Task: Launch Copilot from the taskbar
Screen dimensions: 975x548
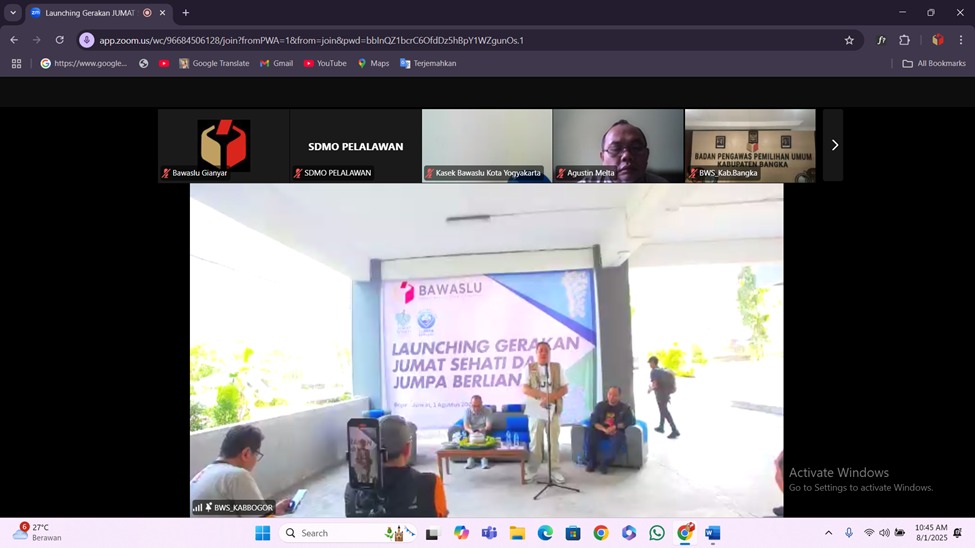Action: 461,533
